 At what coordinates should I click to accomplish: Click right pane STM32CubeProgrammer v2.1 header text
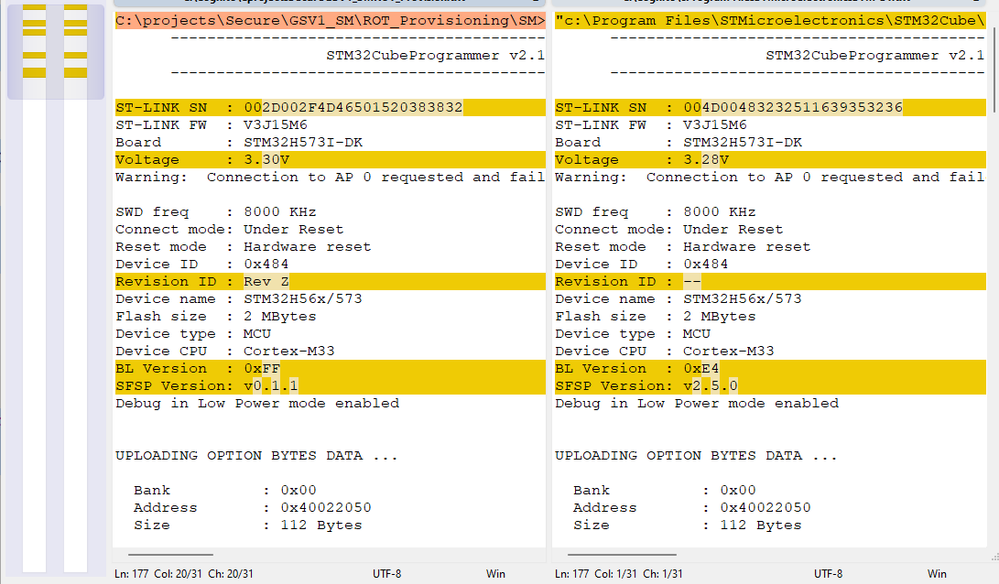875,55
